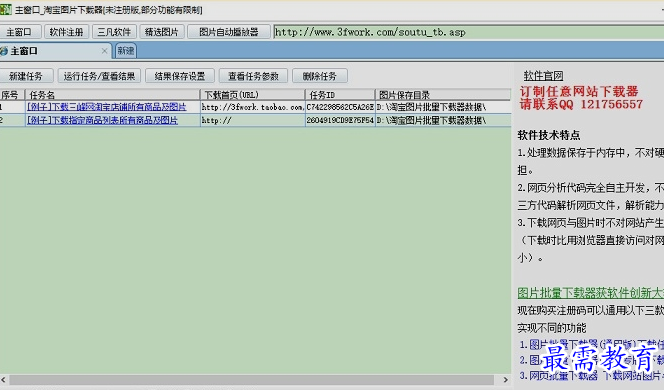Click 请联系QQ 121756557 text
The height and width of the screenshot is (390, 664).
coord(581,104)
